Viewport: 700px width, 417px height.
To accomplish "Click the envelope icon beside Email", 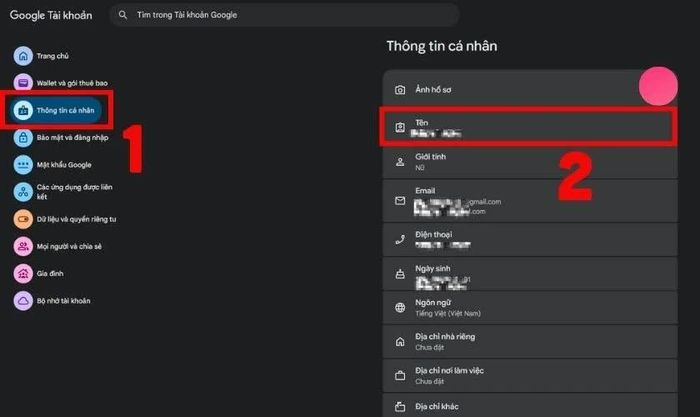I will tap(400, 200).
